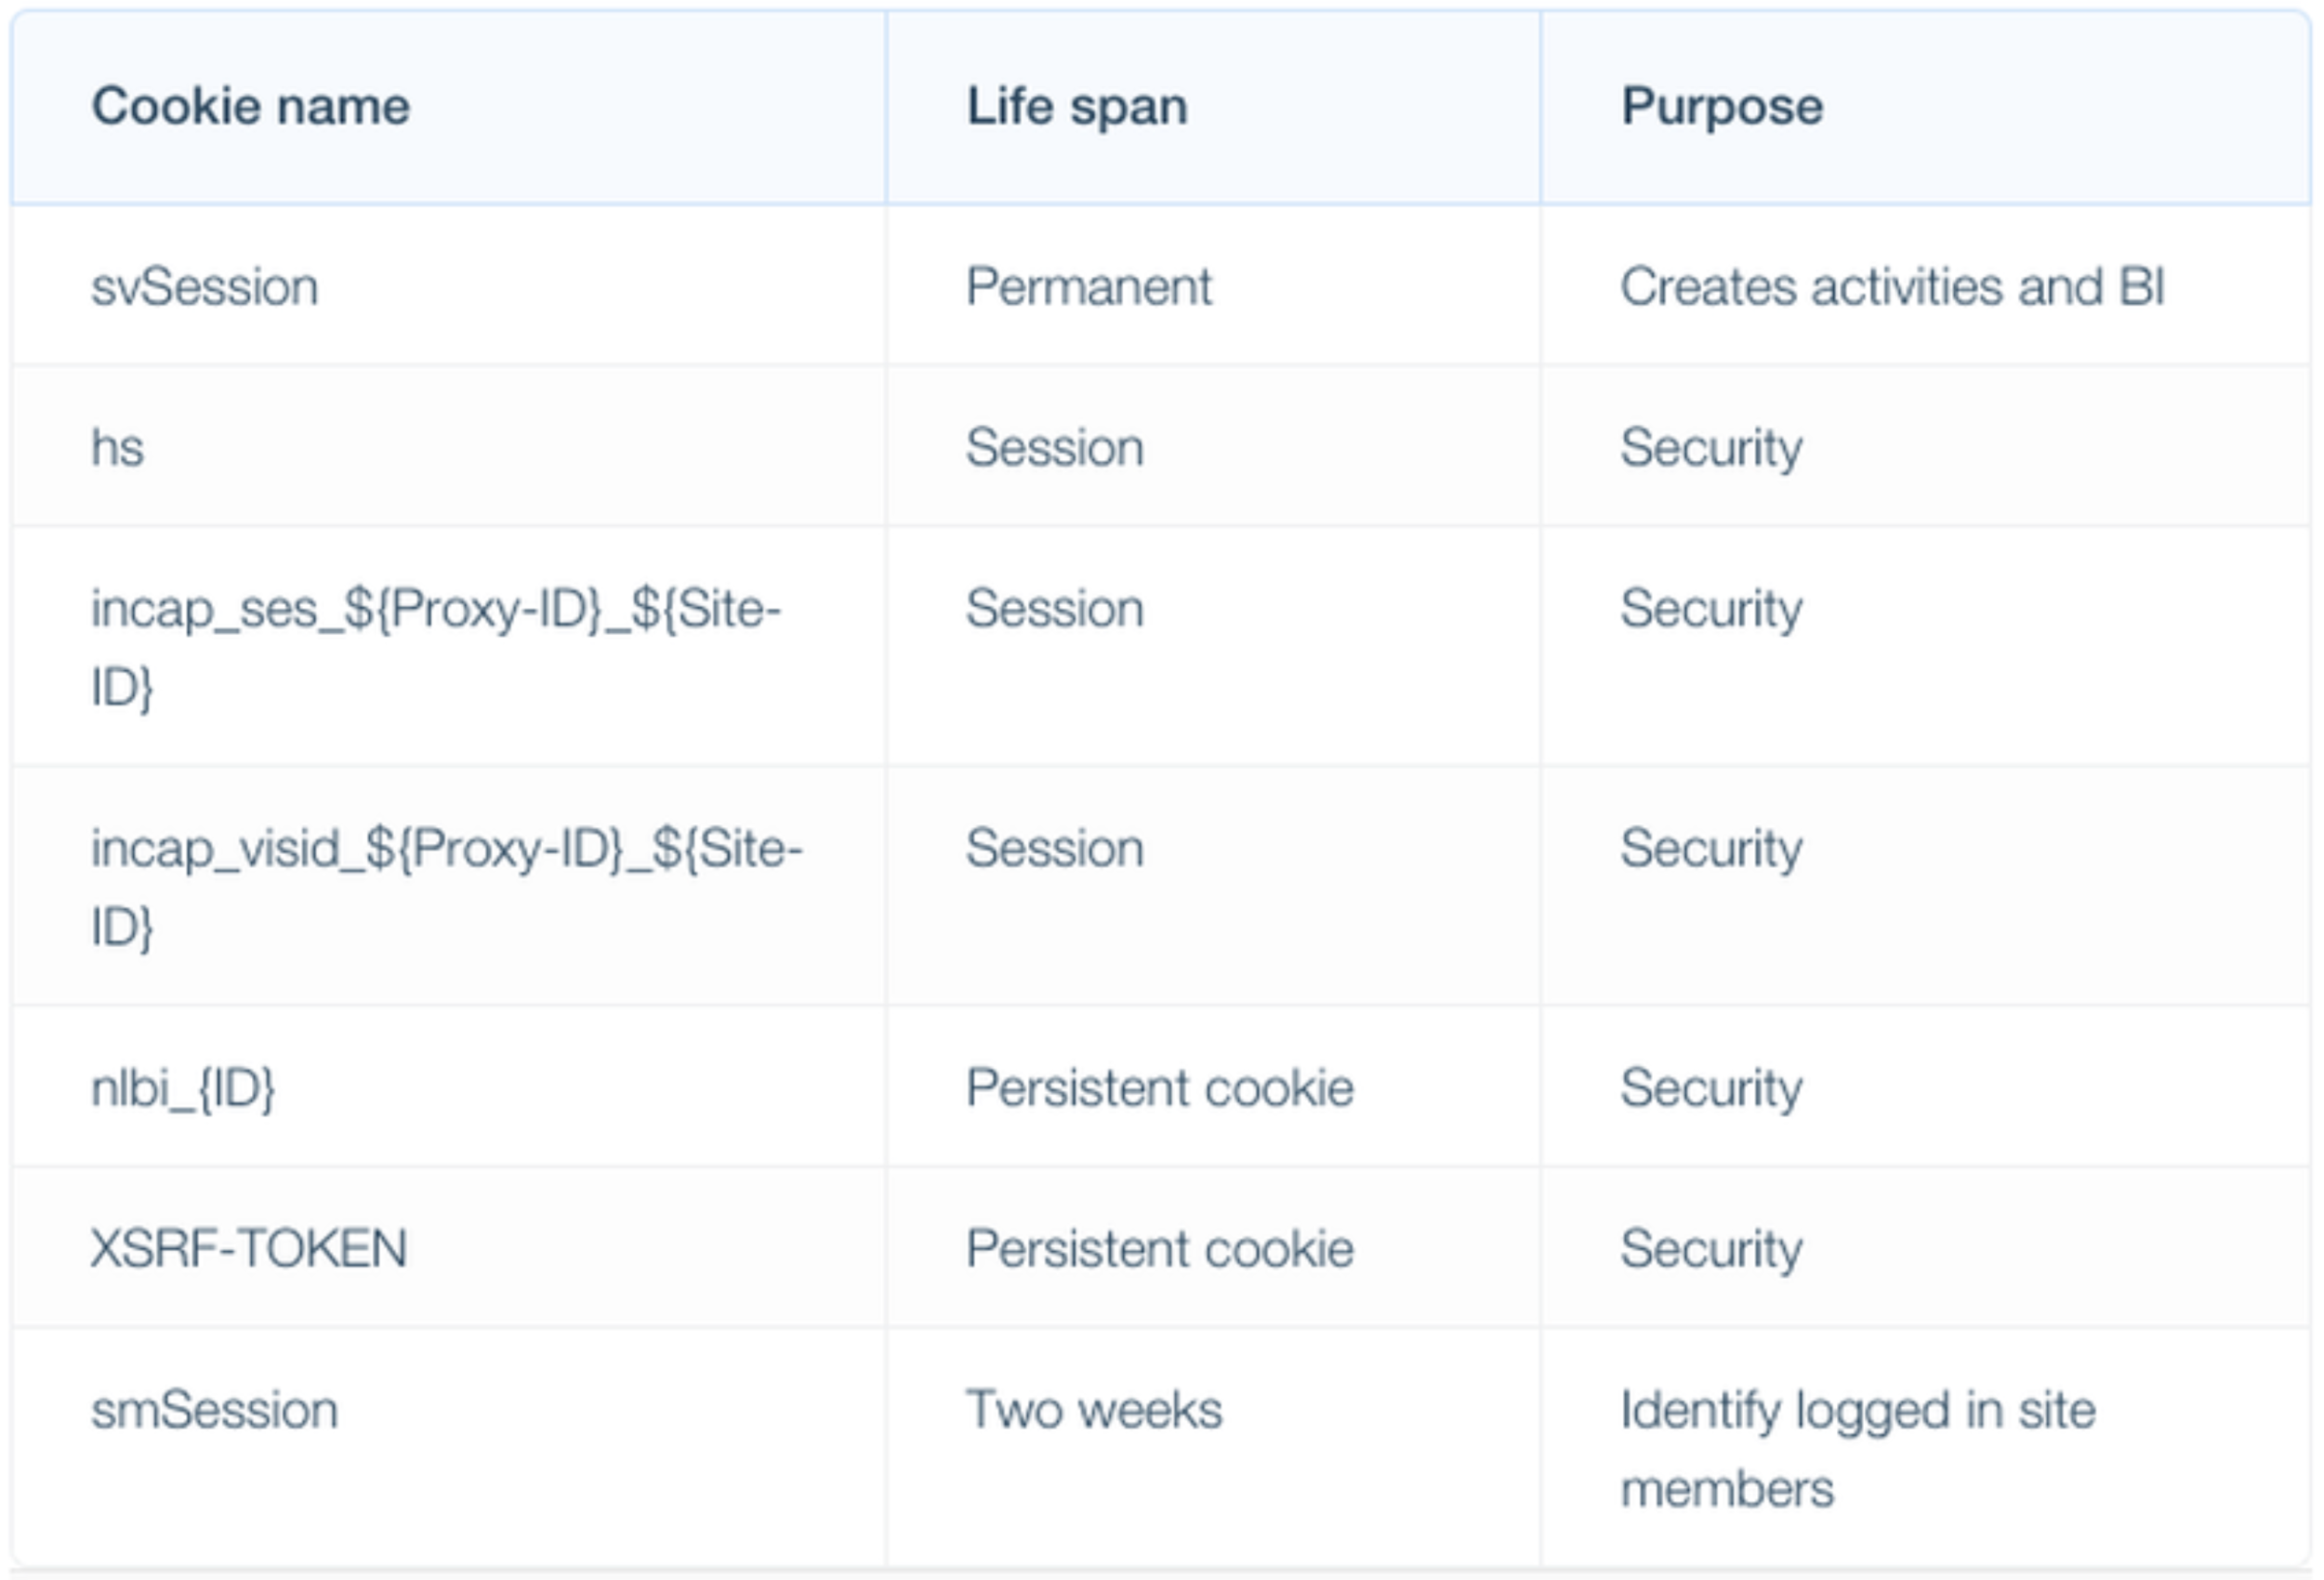Click Session life span in incap_ses_ row
Screen dimensions: 2324x1580
1054,608
